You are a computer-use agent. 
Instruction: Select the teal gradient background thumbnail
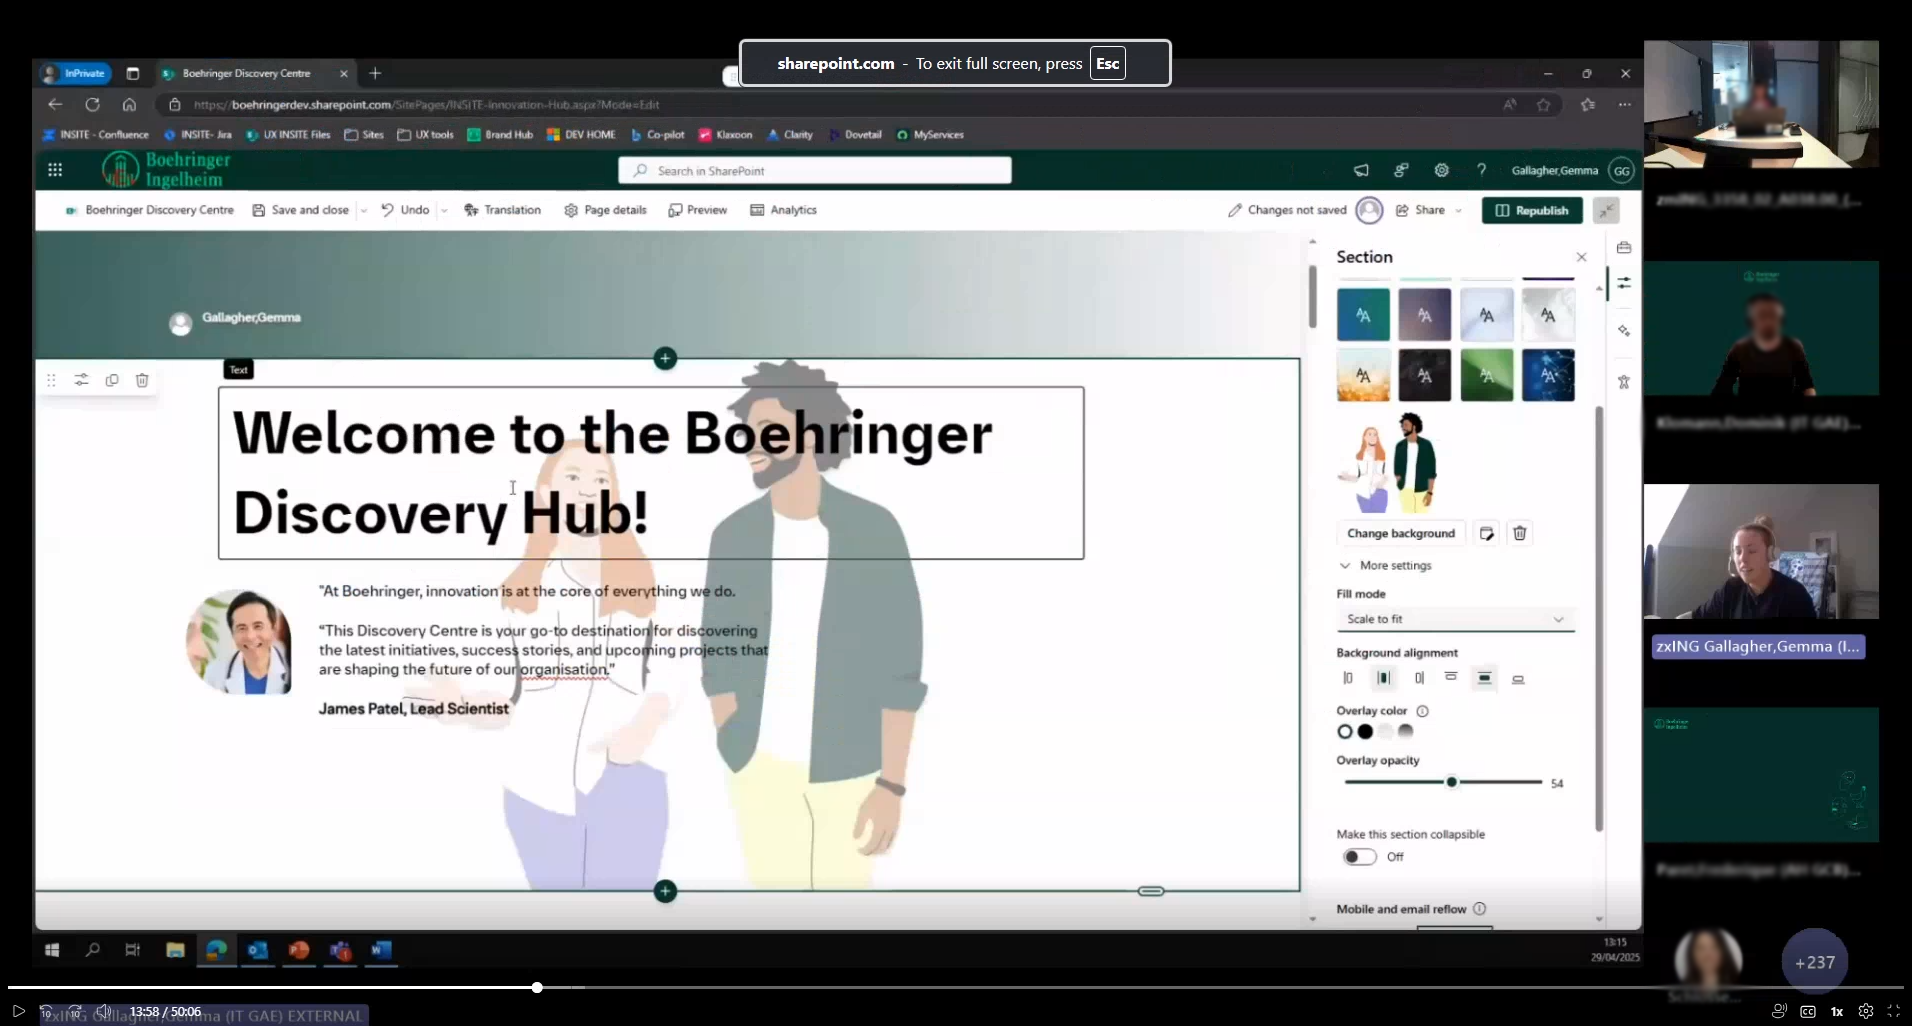pyautogui.click(x=1363, y=315)
